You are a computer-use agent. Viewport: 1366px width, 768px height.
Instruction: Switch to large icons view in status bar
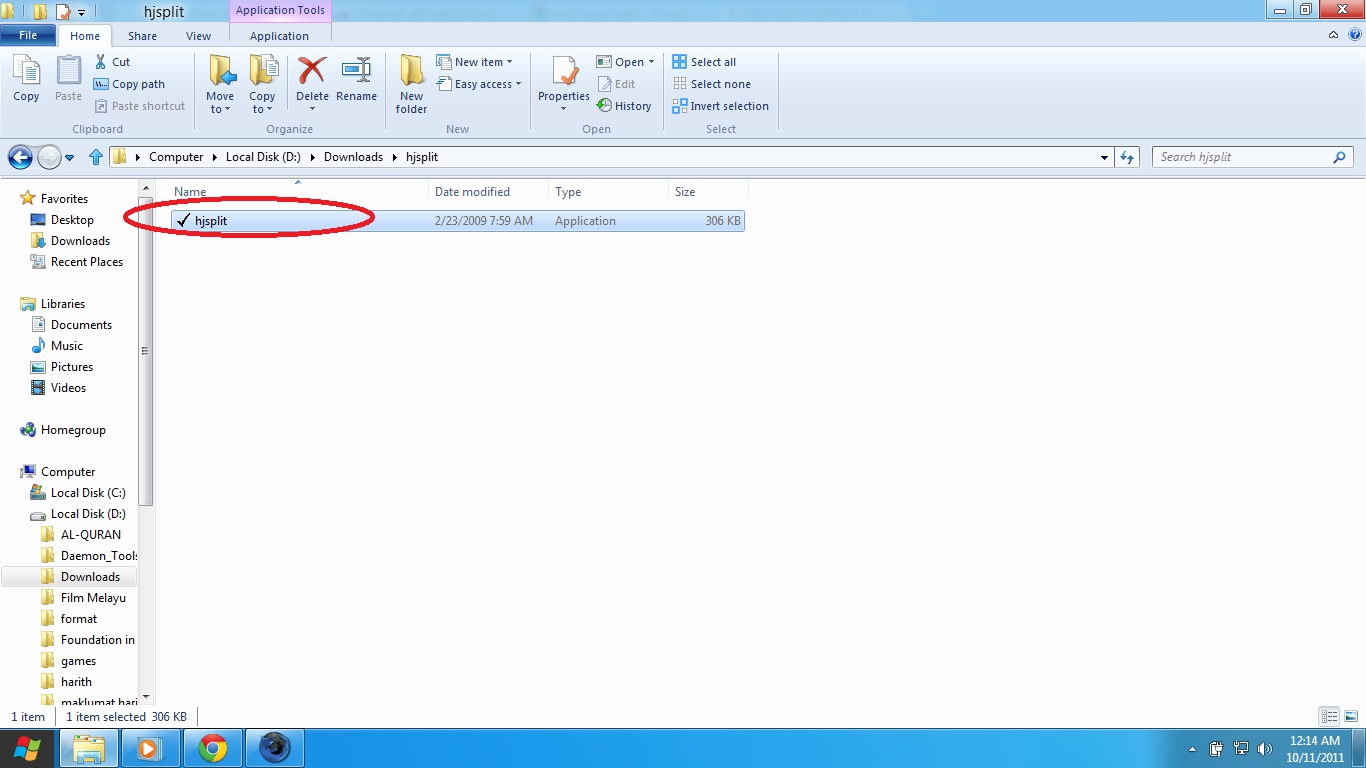(x=1349, y=716)
